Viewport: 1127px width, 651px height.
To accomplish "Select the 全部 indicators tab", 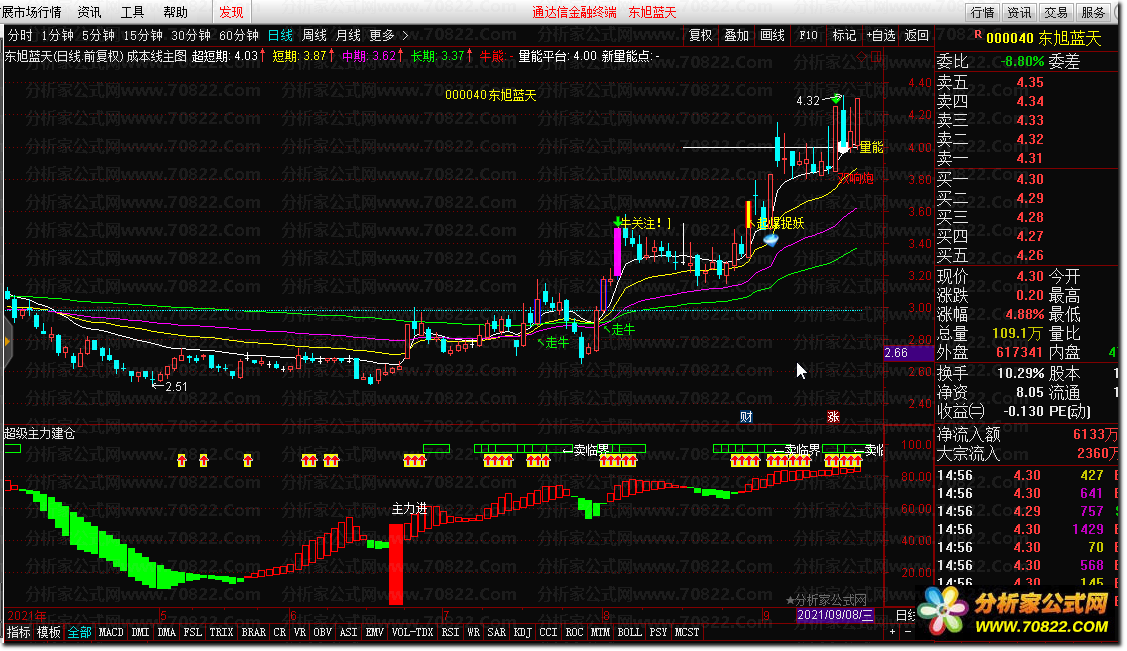I will click(80, 632).
